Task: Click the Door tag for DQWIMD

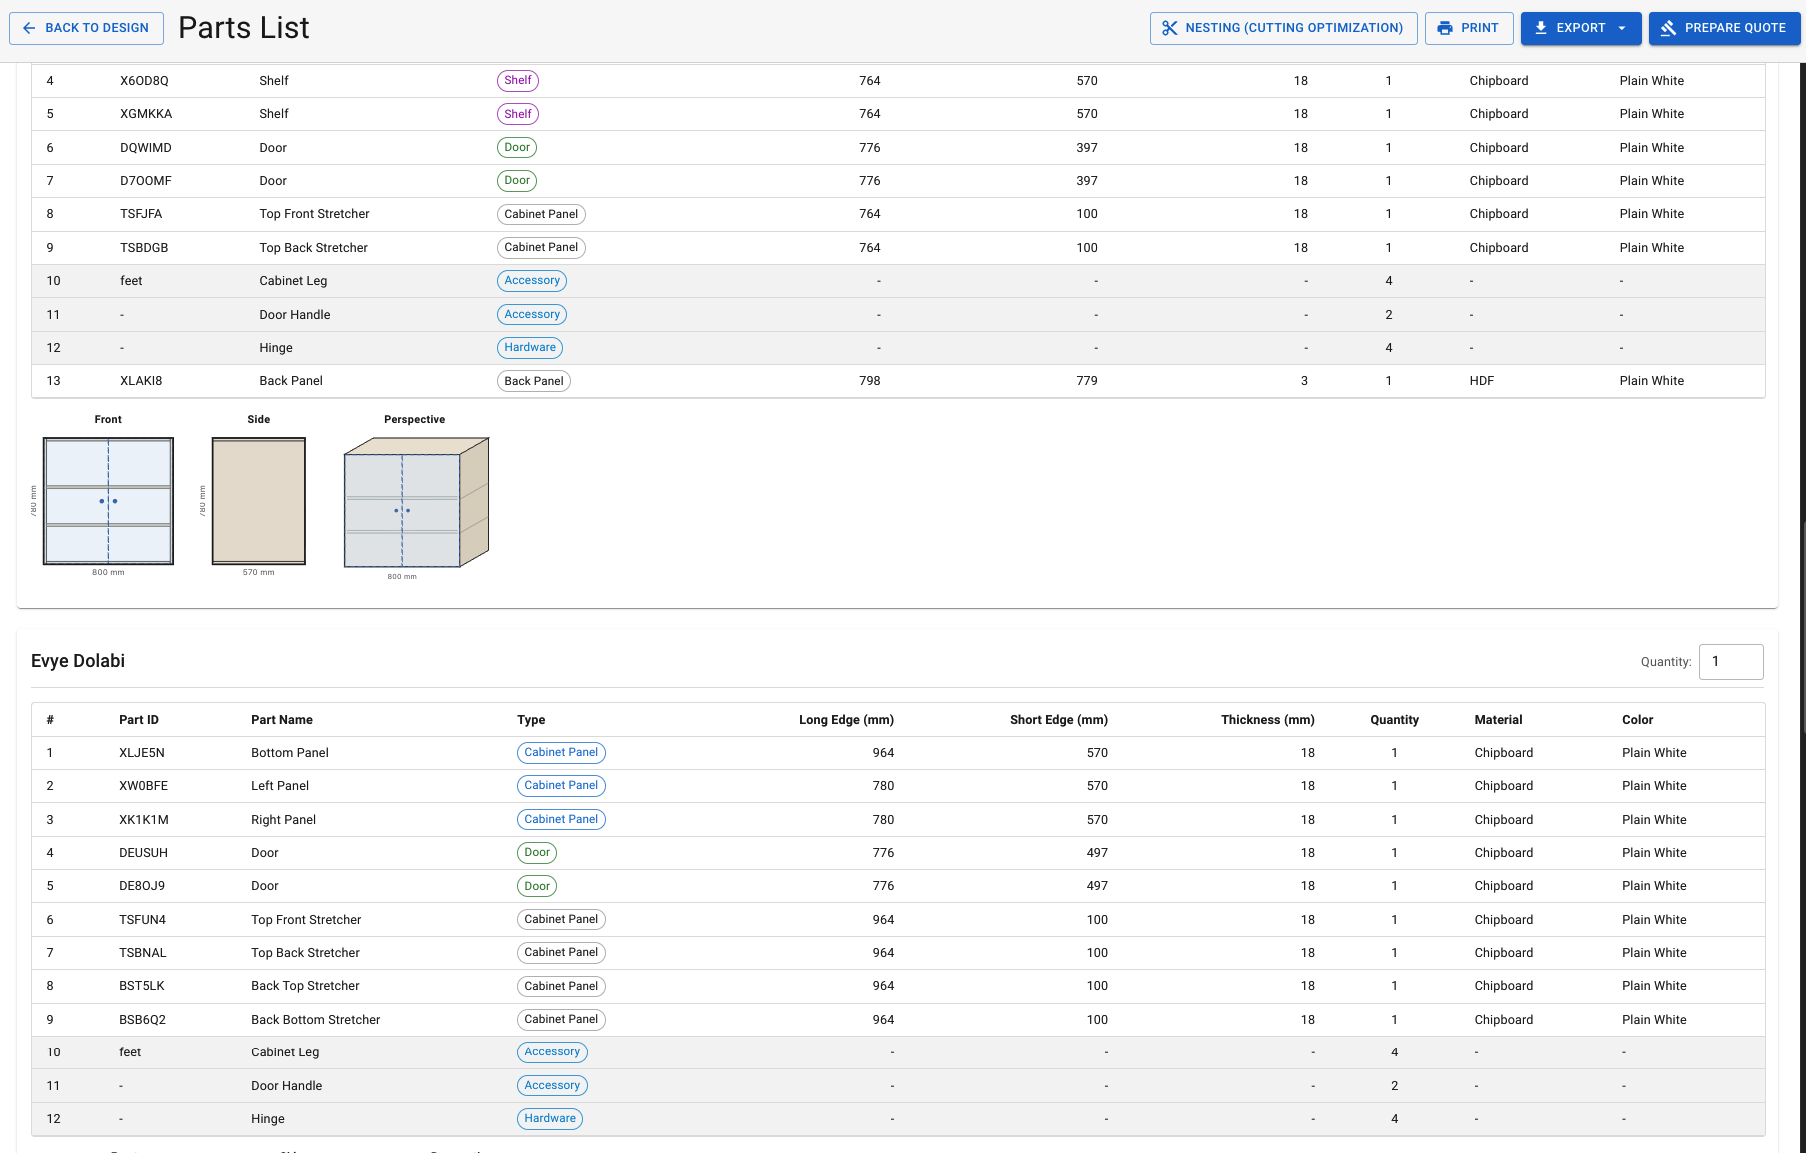Action: [x=517, y=148]
